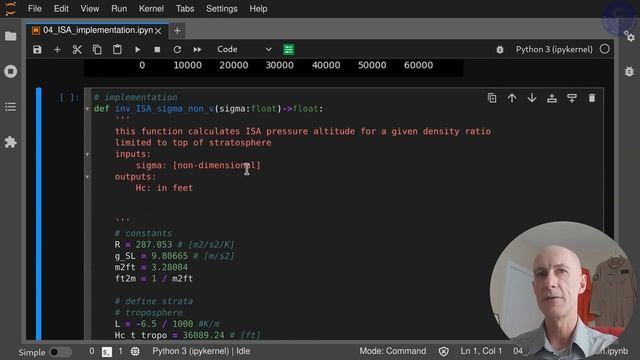
Task: Open the Tabs menu
Action: tap(185, 9)
